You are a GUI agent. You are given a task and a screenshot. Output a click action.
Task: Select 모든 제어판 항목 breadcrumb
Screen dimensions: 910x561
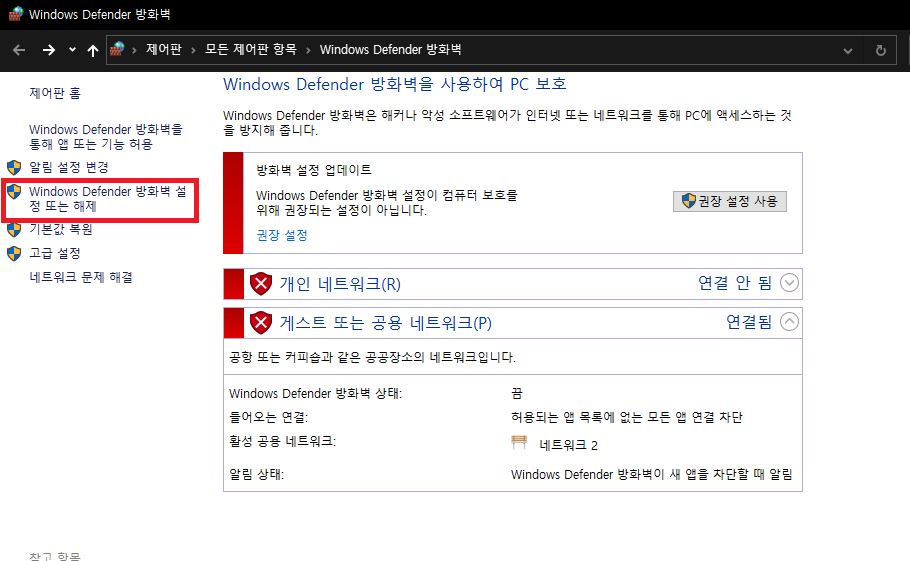point(251,49)
